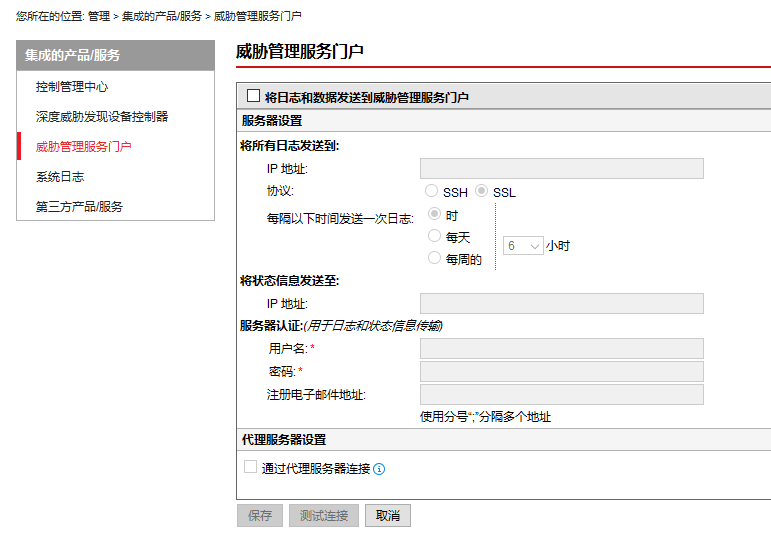Enable sending logs to Threat Management Services Portal
This screenshot has width=771, height=542.
pyautogui.click(x=253, y=96)
